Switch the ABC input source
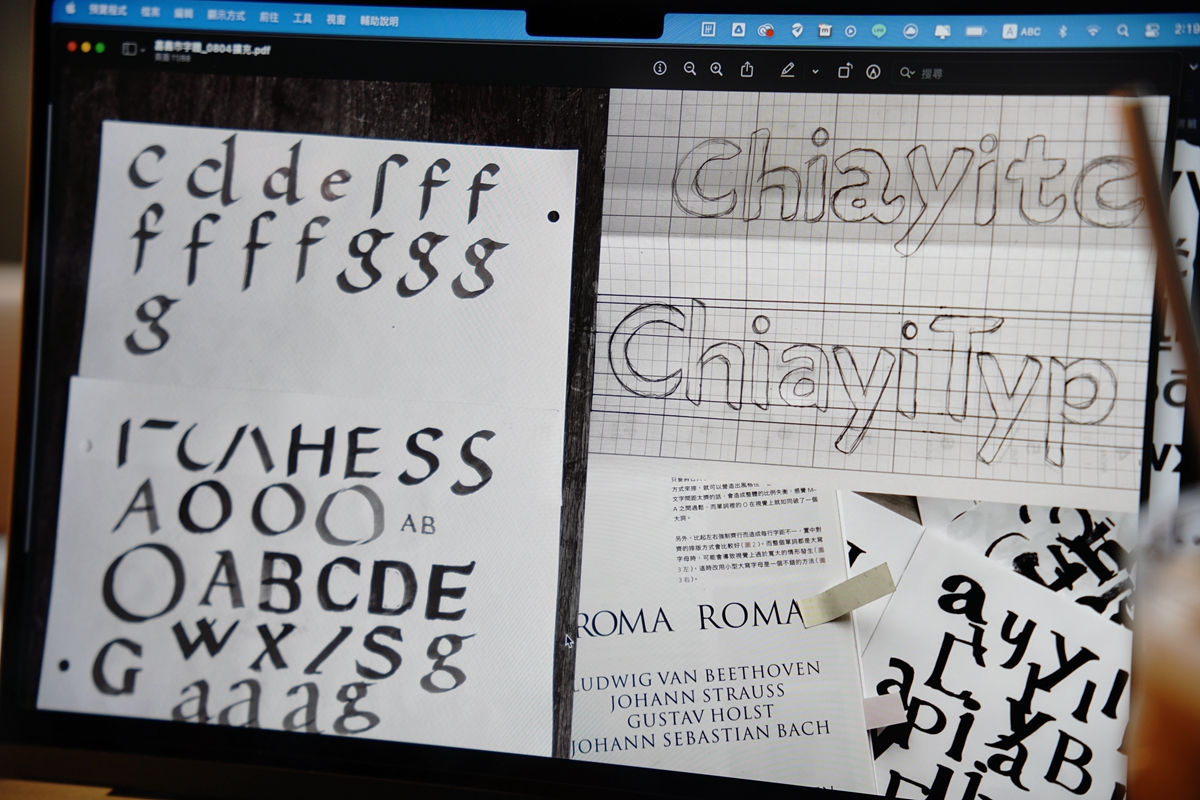The image size is (1200, 800). [1022, 32]
